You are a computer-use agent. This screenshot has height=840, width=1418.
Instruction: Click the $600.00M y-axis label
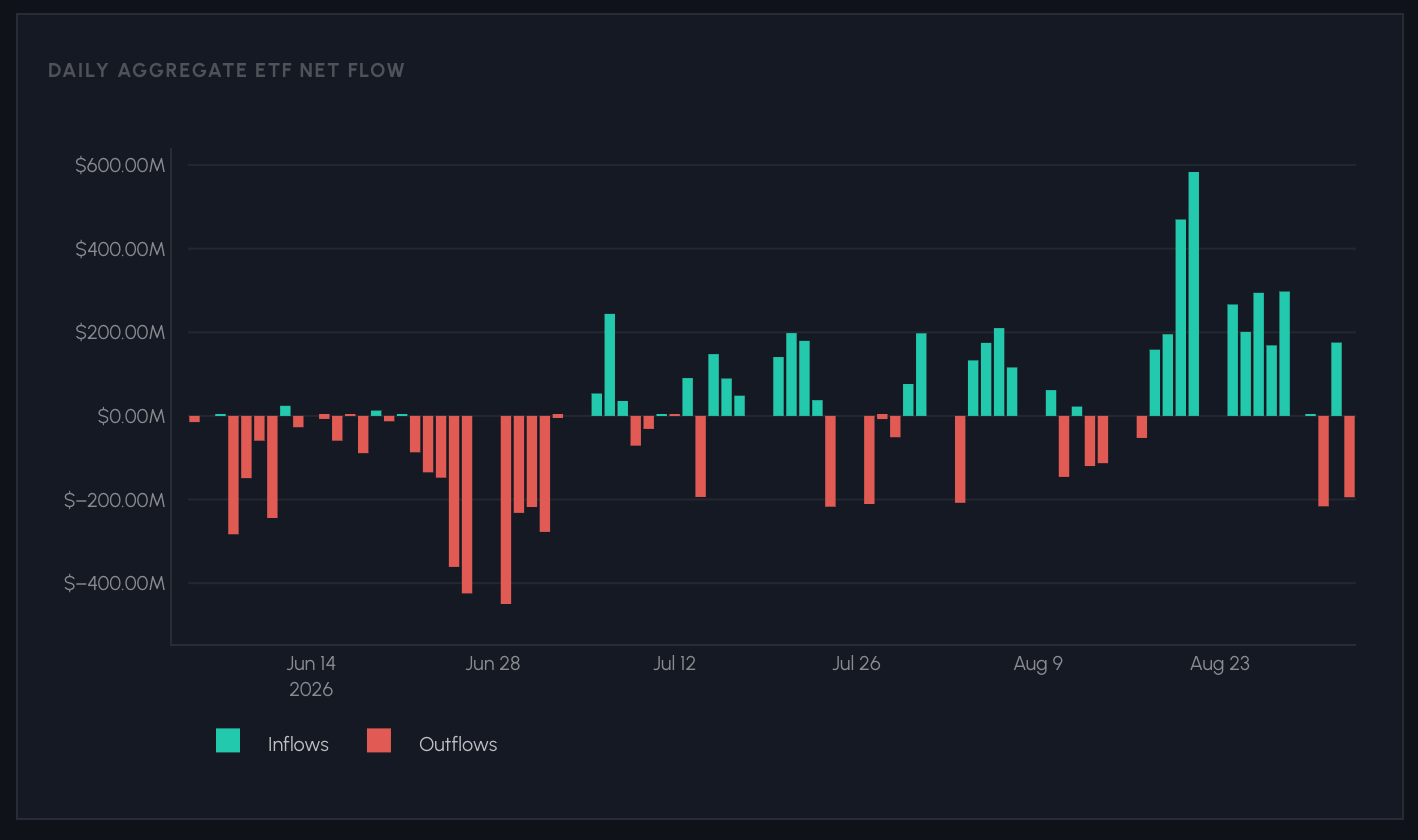point(119,165)
